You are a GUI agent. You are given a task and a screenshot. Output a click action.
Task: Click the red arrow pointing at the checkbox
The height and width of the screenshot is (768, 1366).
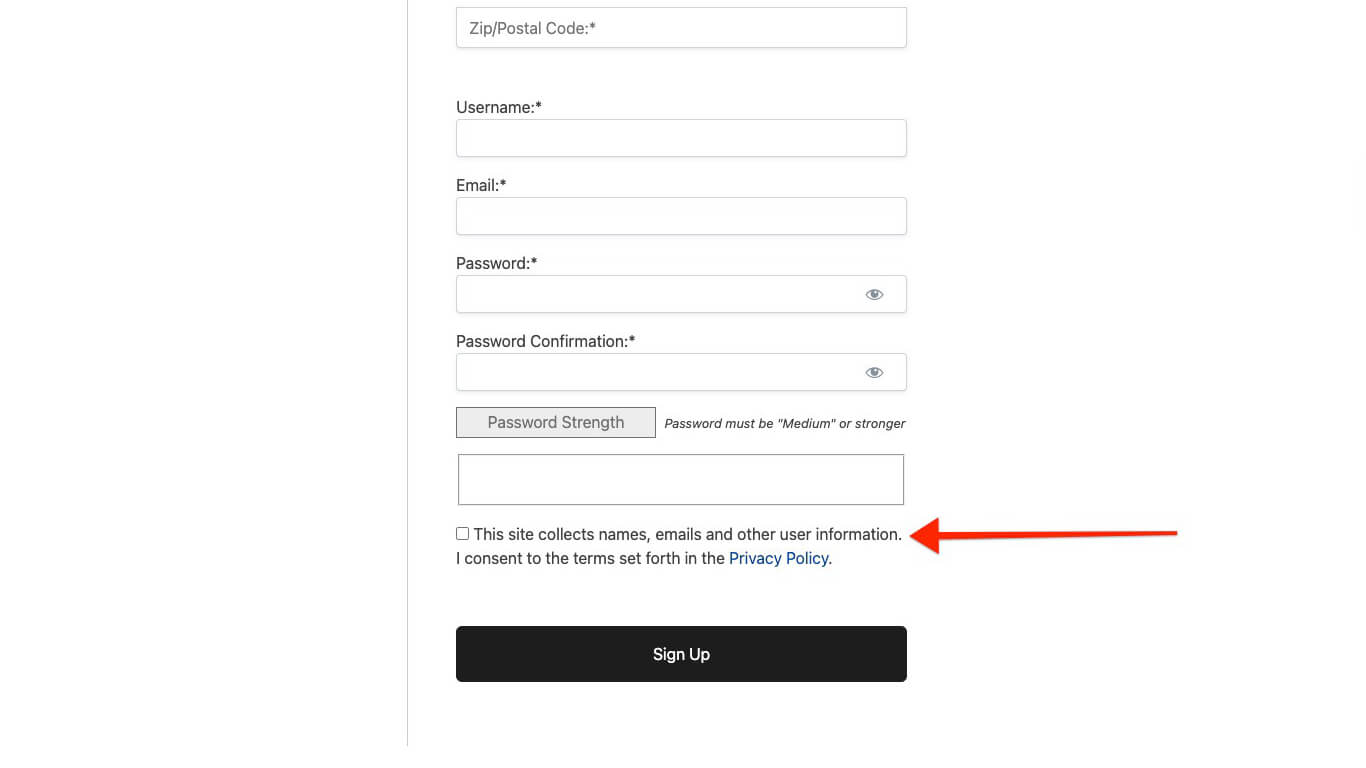click(1040, 534)
